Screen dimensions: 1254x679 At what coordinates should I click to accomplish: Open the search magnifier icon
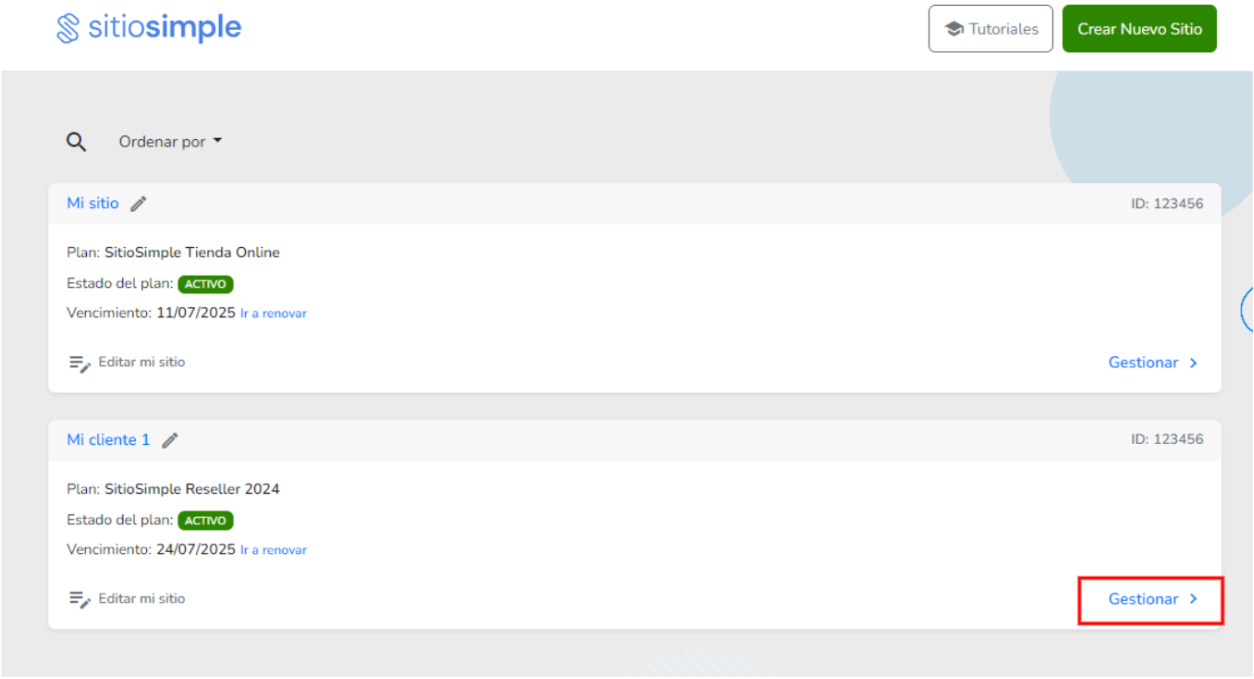76,142
